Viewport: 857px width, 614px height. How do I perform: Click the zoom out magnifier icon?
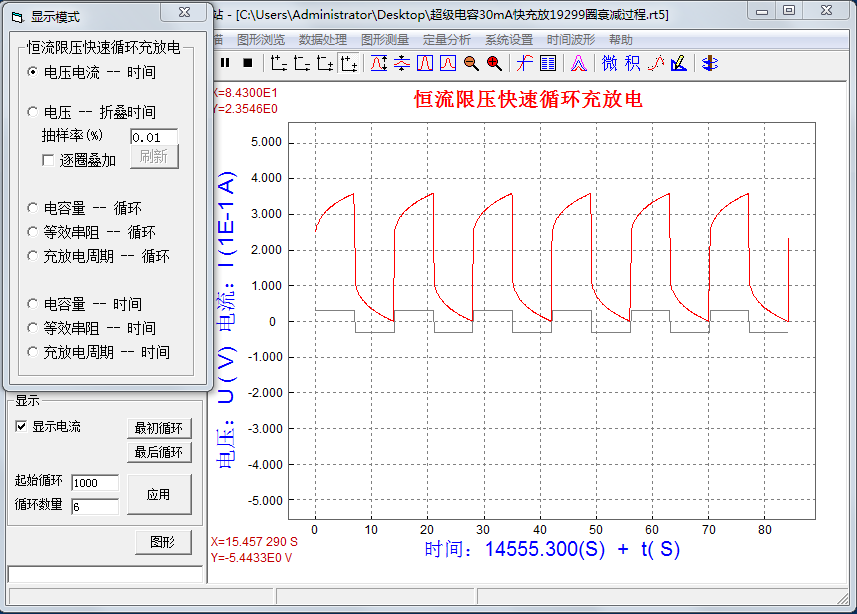tap(471, 63)
